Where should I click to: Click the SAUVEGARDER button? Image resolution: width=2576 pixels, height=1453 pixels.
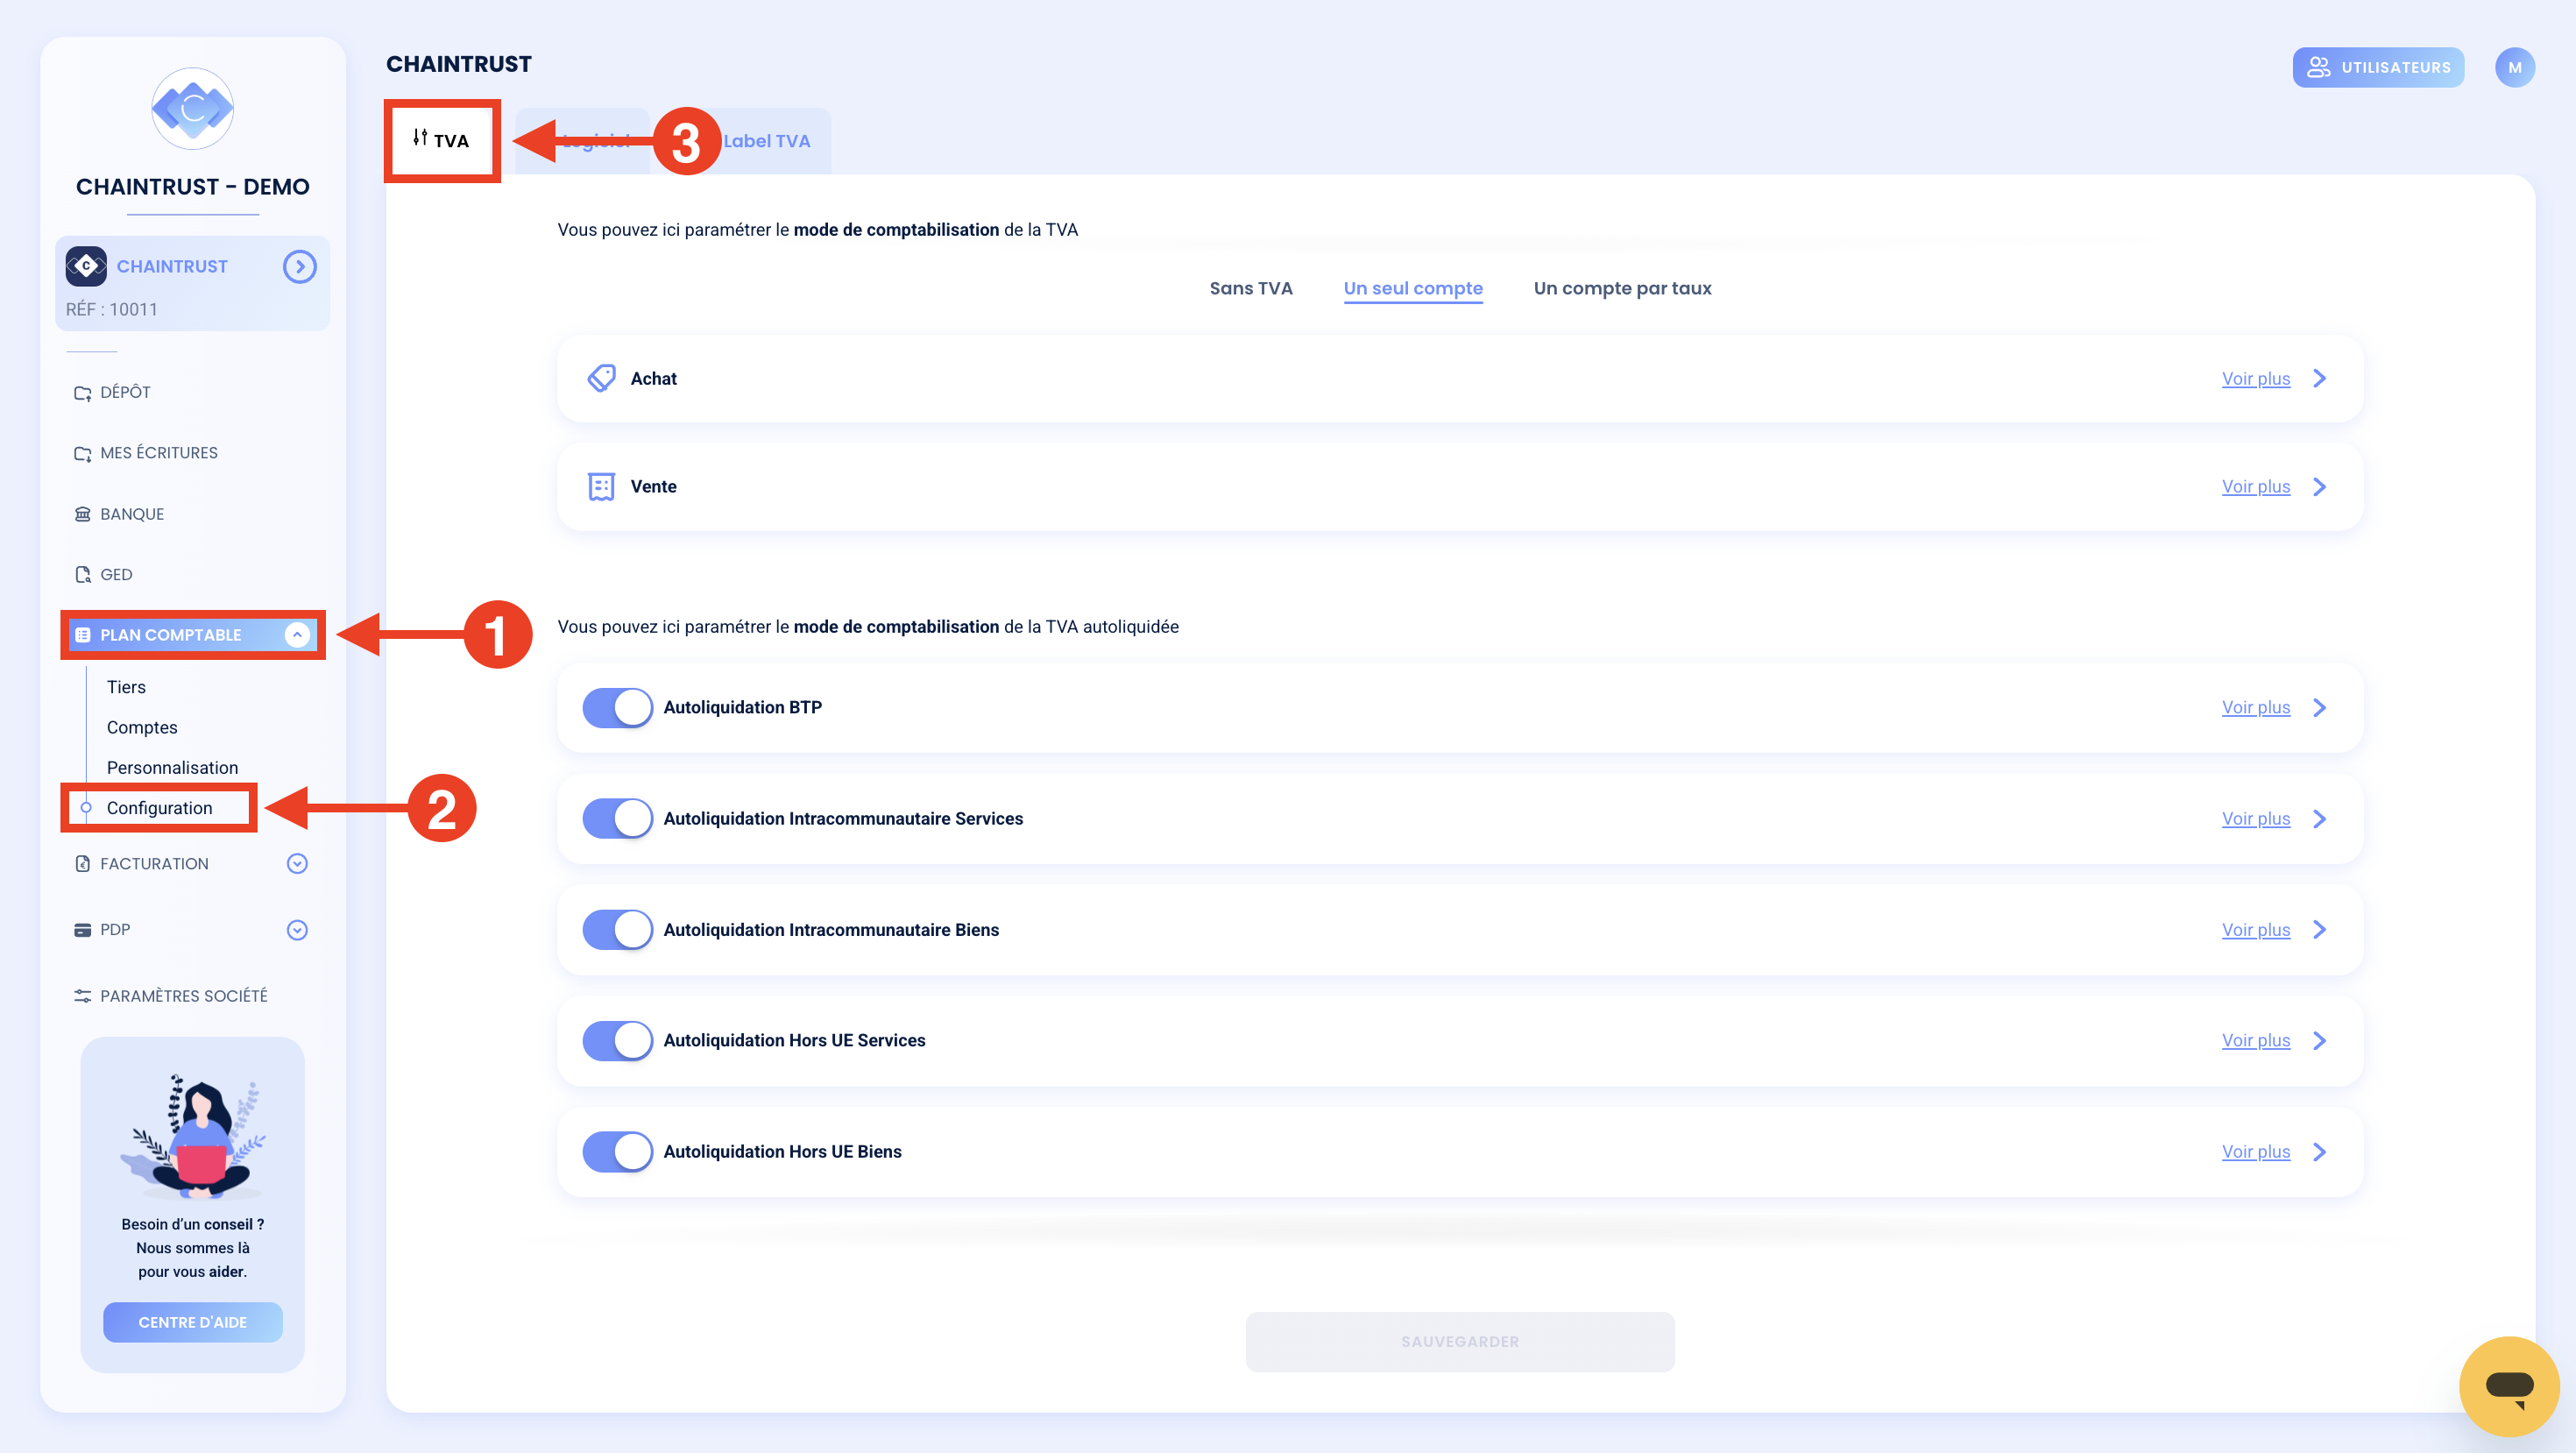point(1460,1342)
